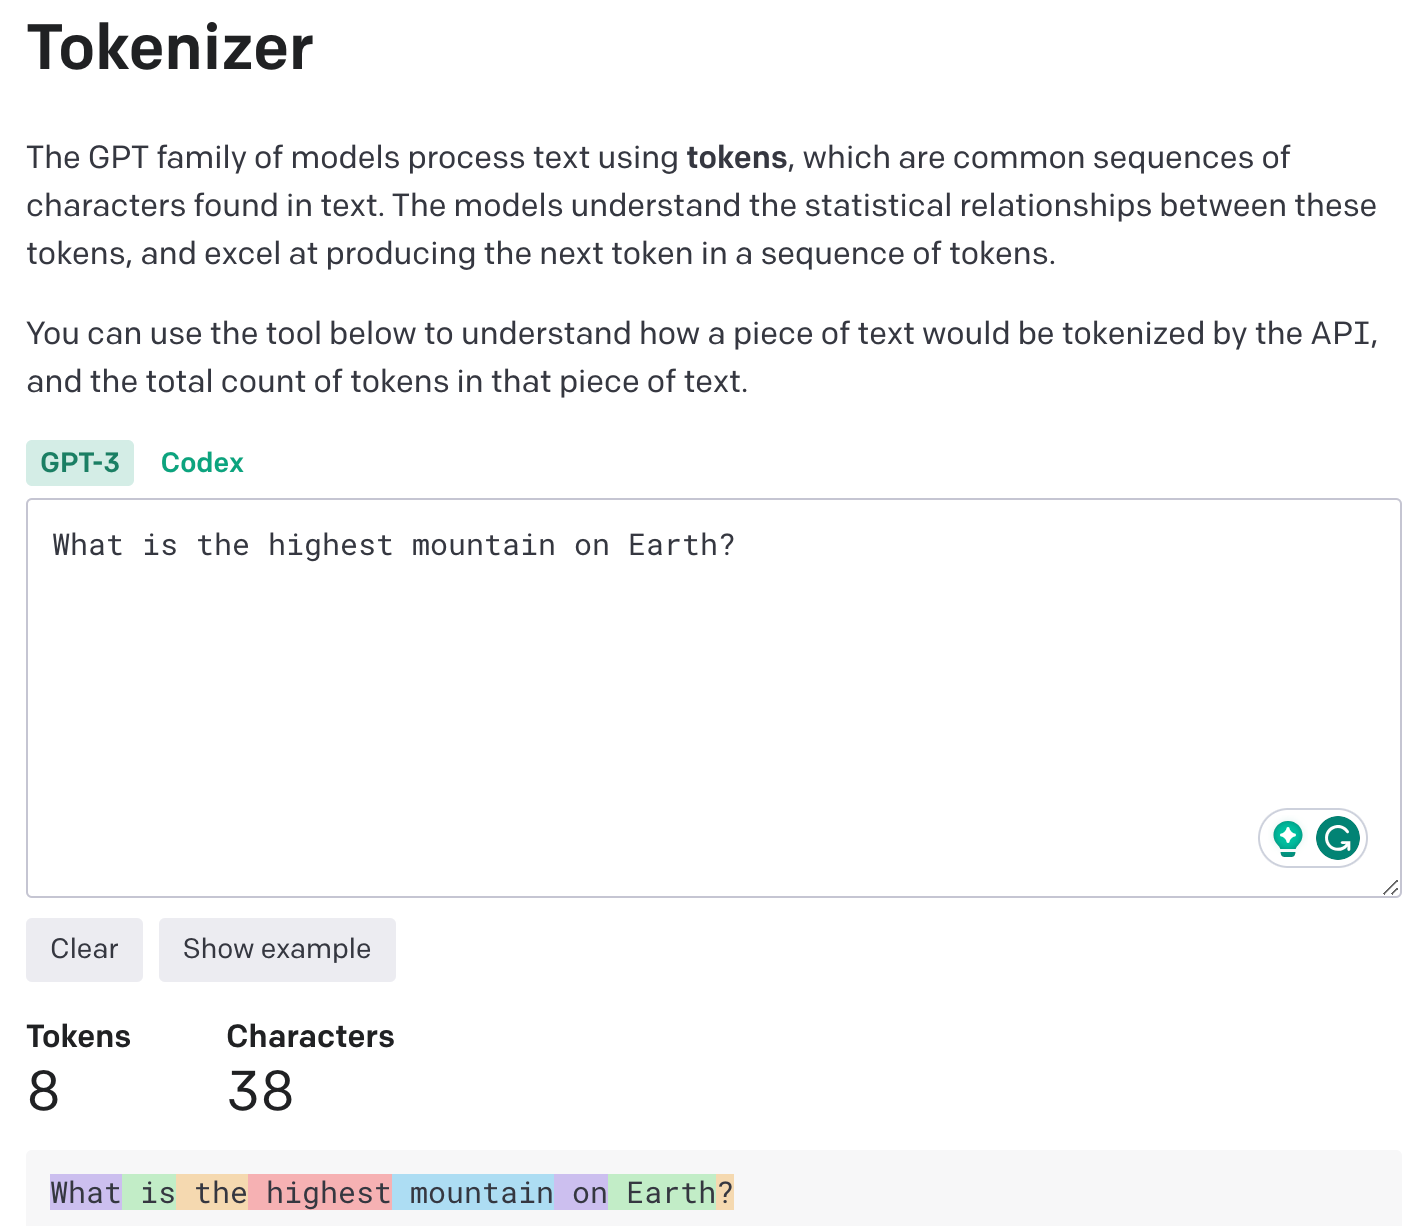Click the green lightbulb suggestion icon

pos(1288,838)
